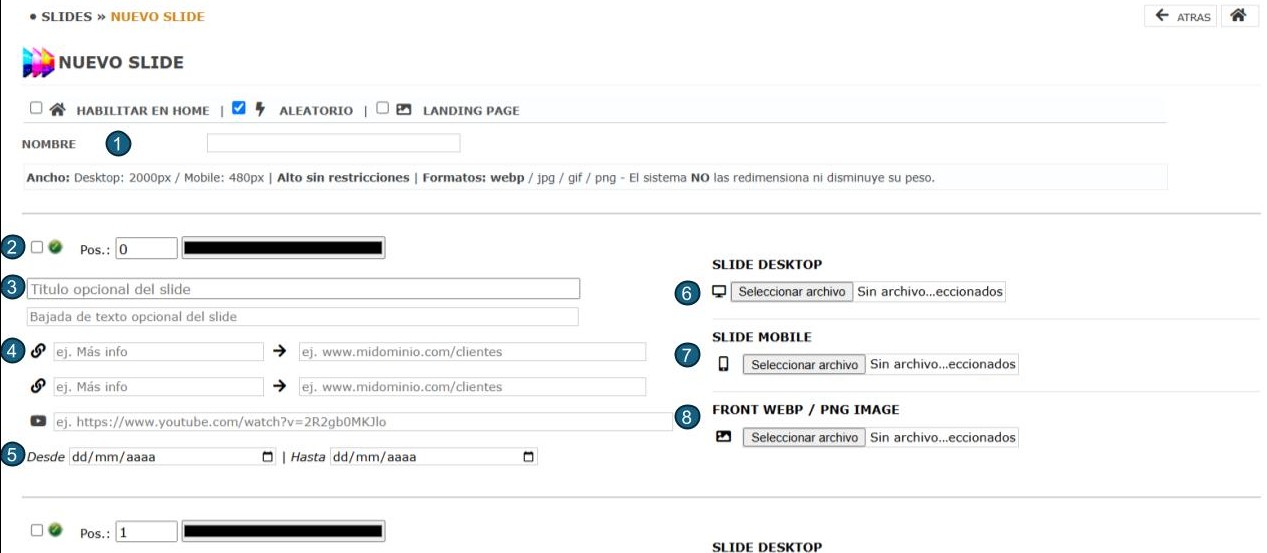Uncheck the Aleatorio checkbox
Viewport: 1267px width, 553px height.
238,109
